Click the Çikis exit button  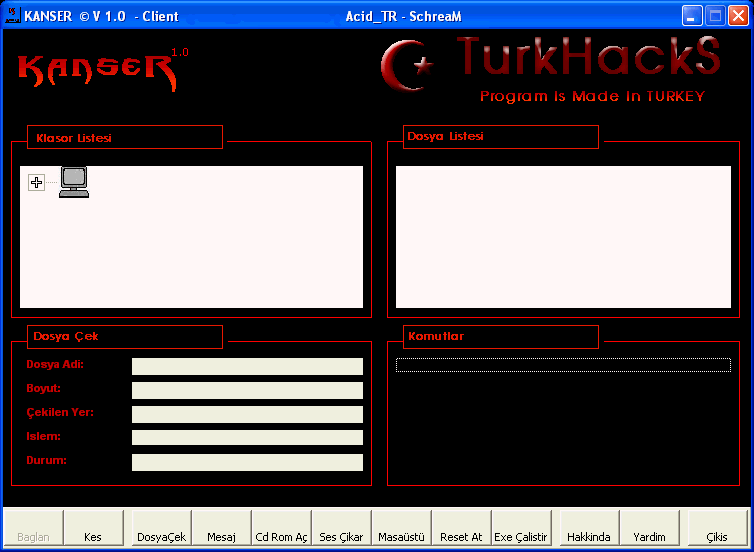point(717,537)
